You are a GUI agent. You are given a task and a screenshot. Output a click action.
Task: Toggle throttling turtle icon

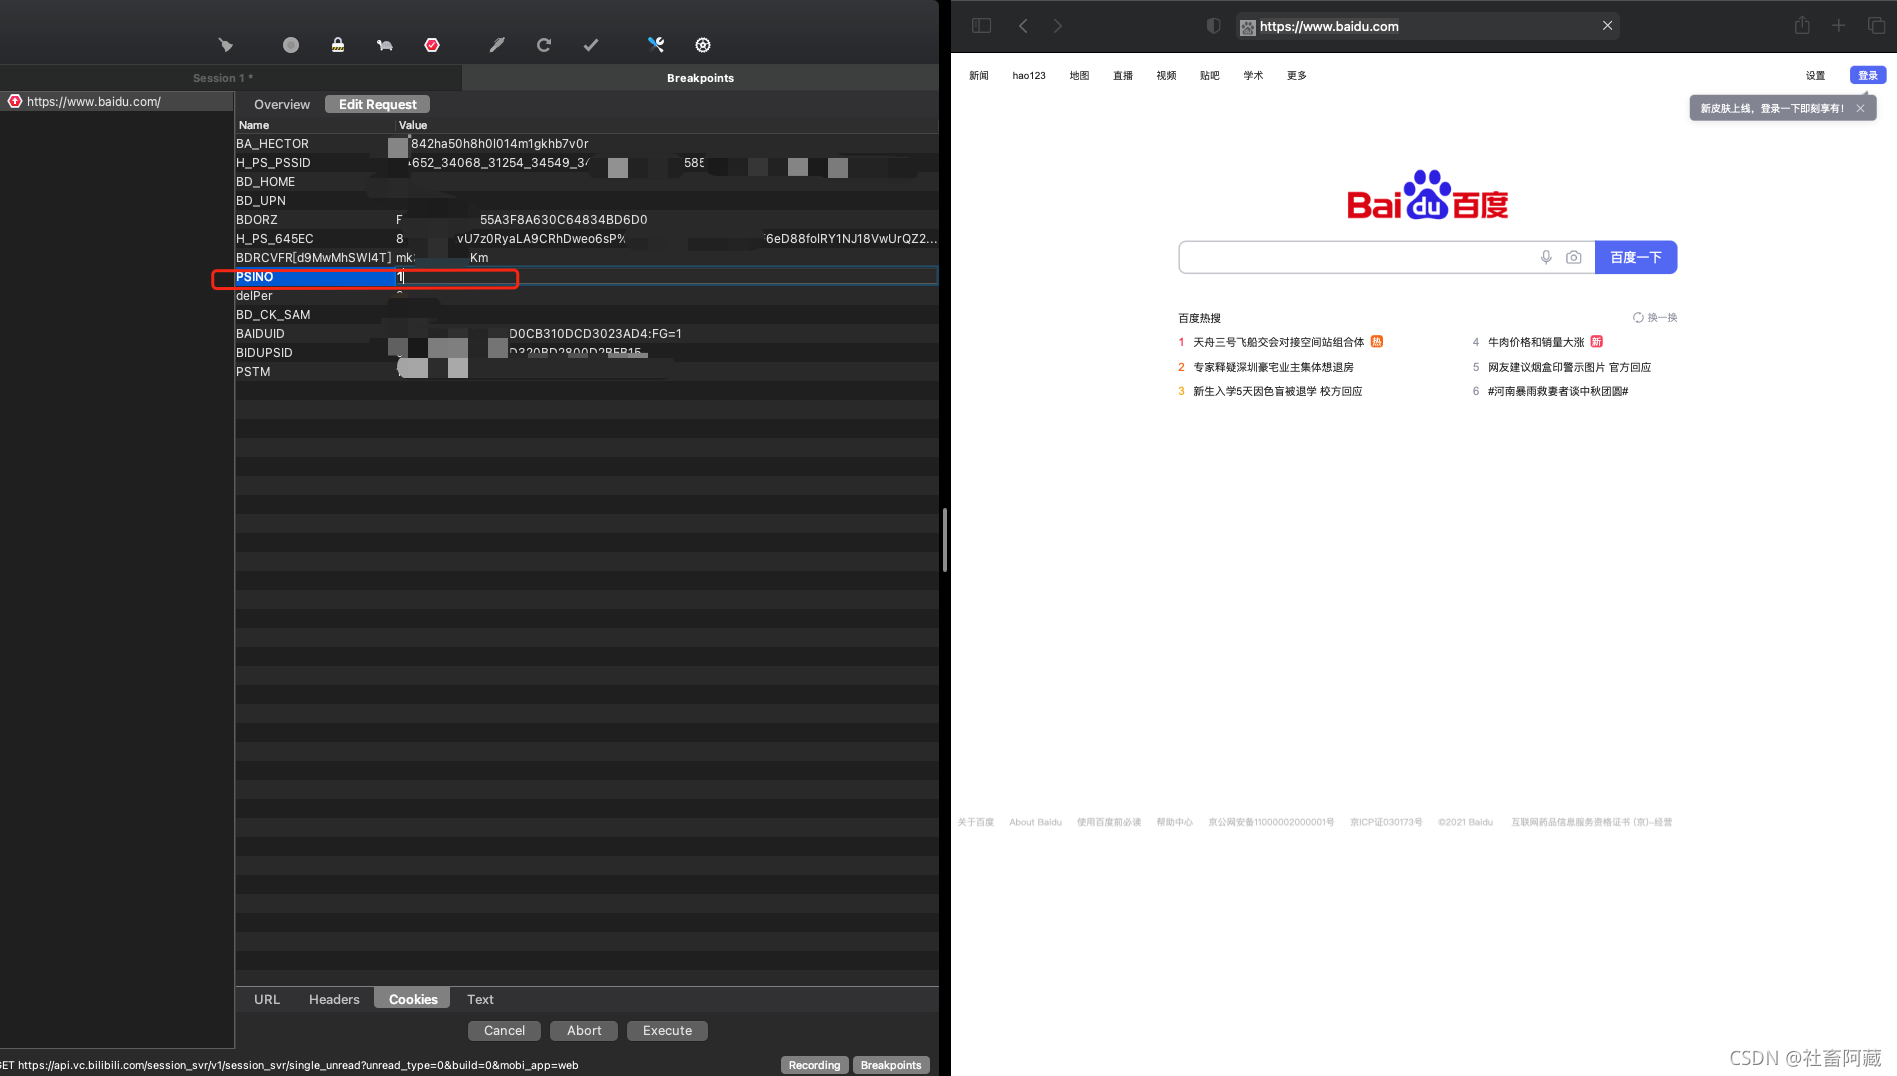coord(385,45)
